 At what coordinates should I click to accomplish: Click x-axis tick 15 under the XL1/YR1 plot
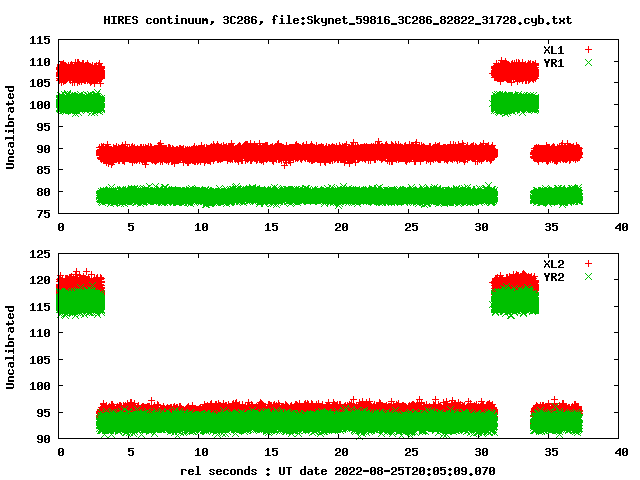pos(271,227)
